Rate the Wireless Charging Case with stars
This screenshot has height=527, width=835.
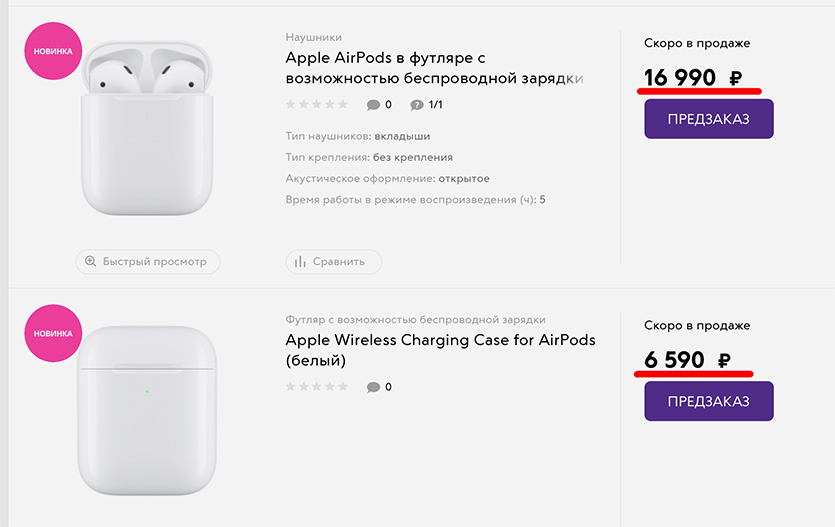(x=317, y=387)
